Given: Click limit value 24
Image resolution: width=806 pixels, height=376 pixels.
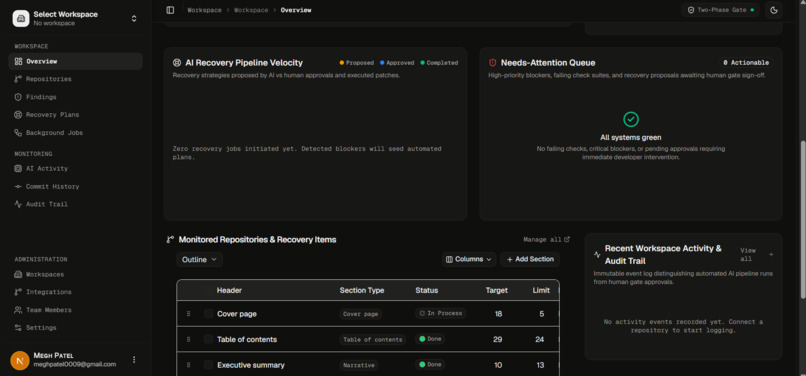Looking at the screenshot, I should (540, 339).
